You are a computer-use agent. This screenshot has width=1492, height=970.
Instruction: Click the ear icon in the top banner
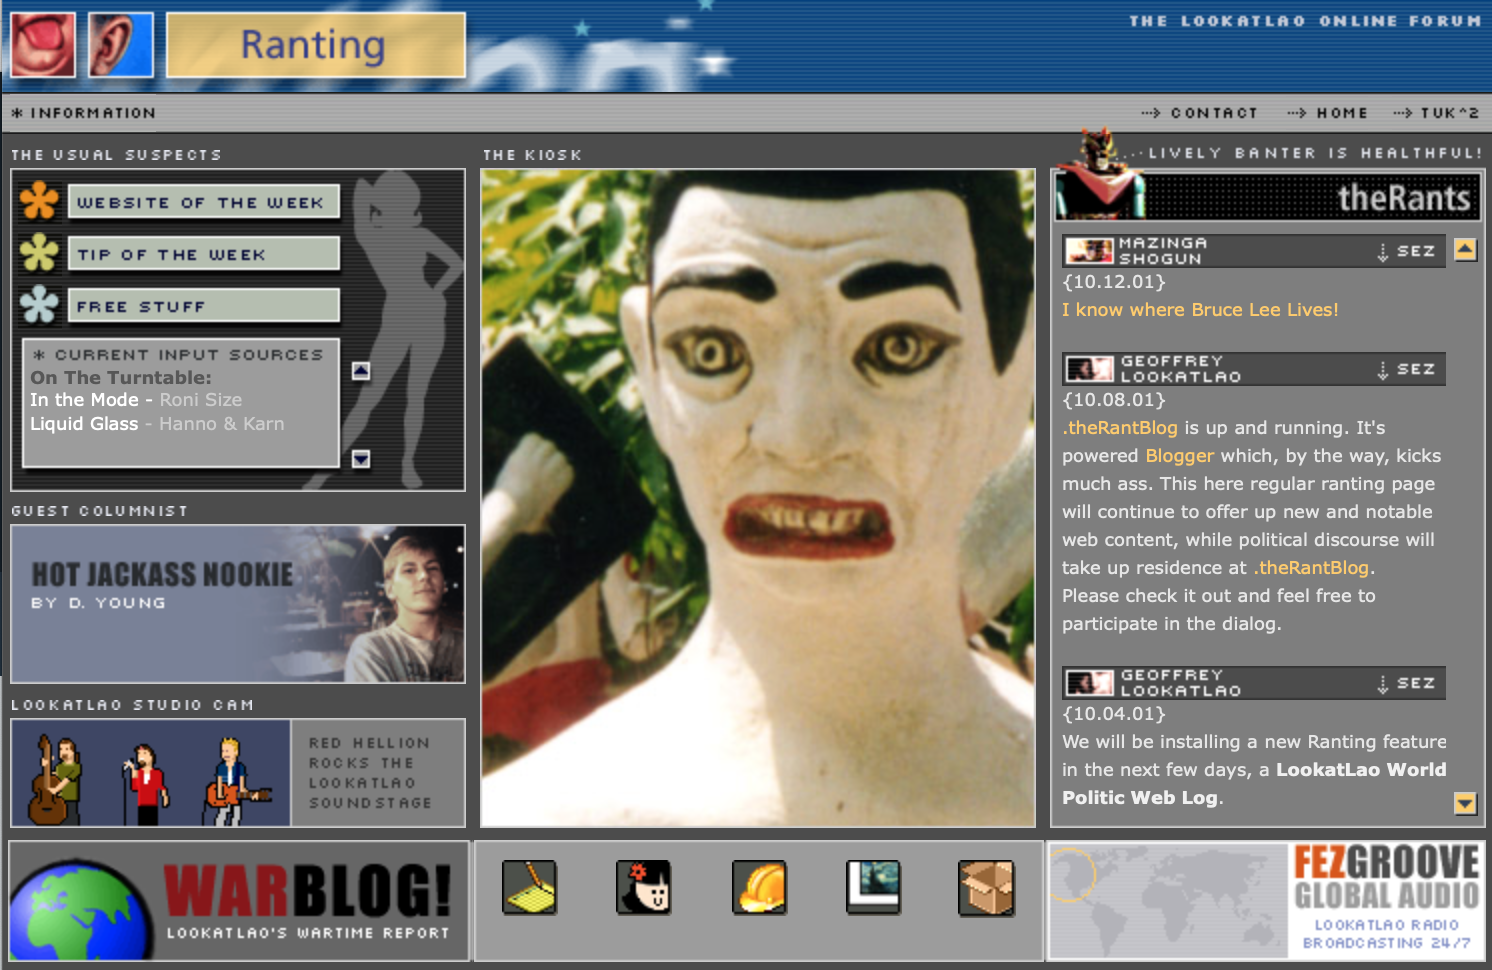[x=120, y=44]
